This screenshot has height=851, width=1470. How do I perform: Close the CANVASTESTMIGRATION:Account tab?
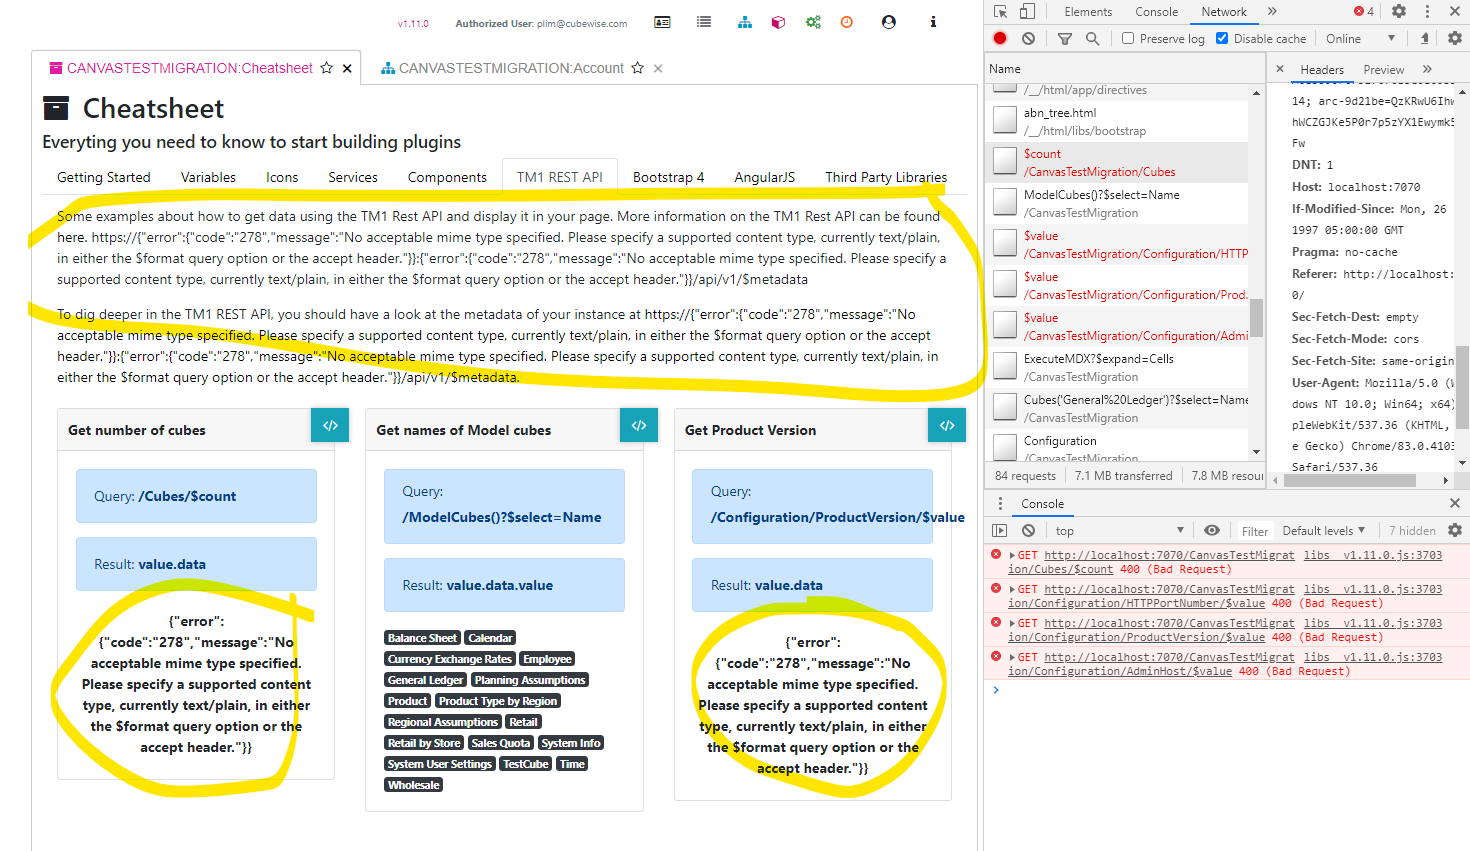(x=658, y=69)
